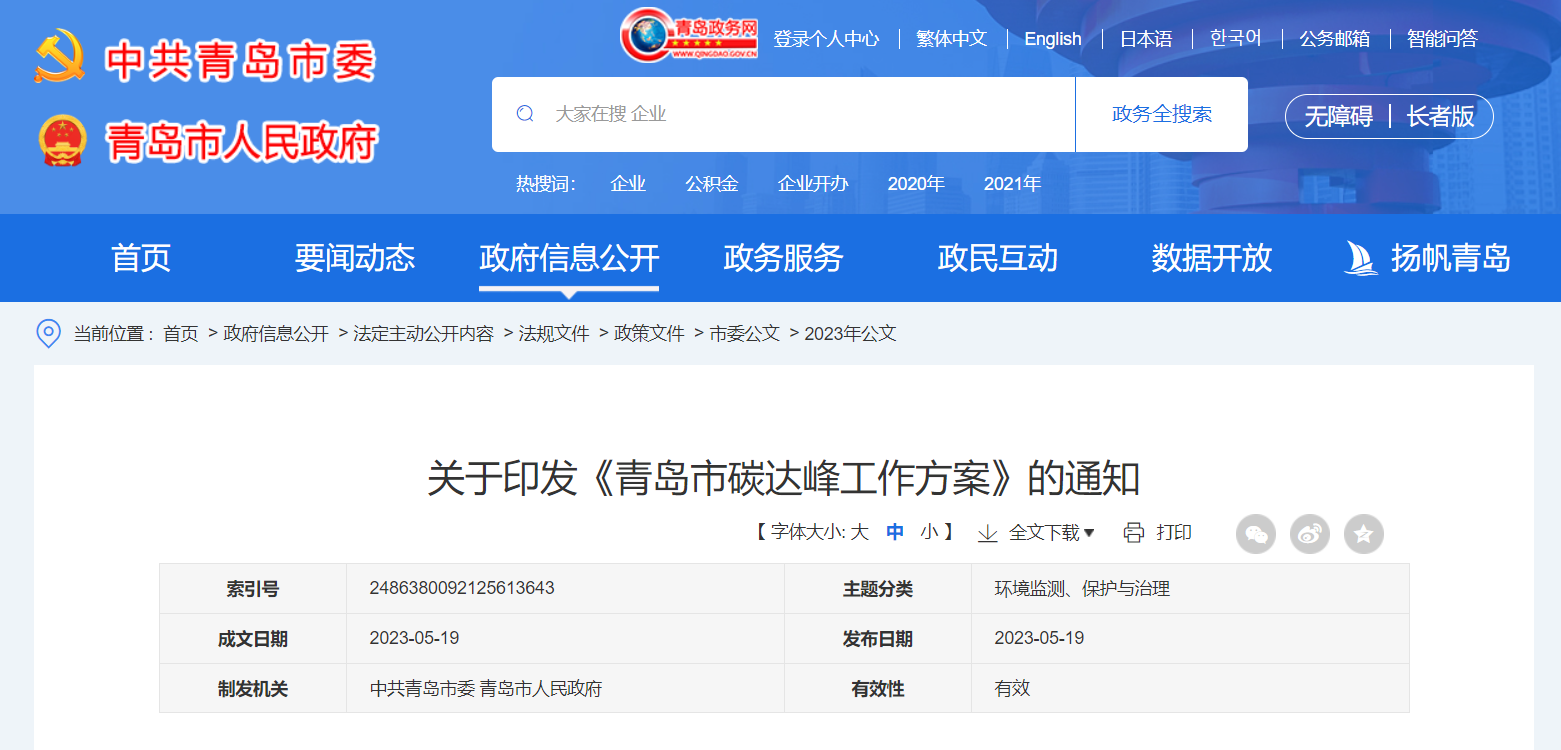Image resolution: width=1561 pixels, height=750 pixels.
Task: Click the location pin icon
Action: (48, 333)
